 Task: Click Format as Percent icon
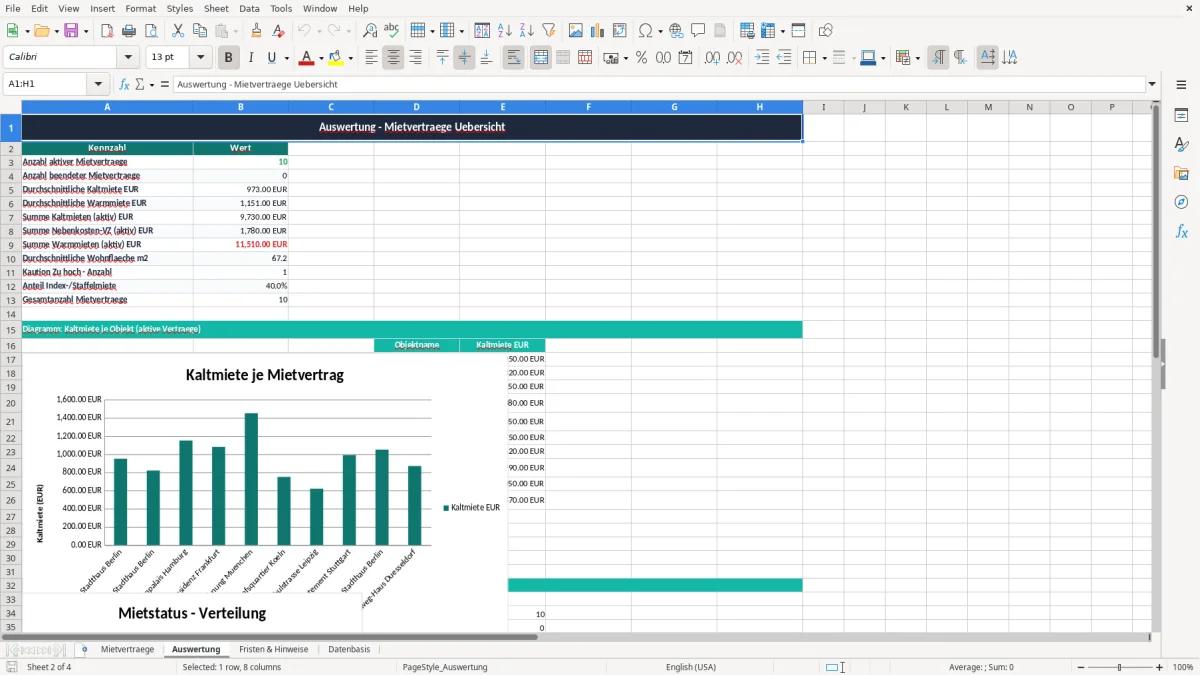point(641,58)
